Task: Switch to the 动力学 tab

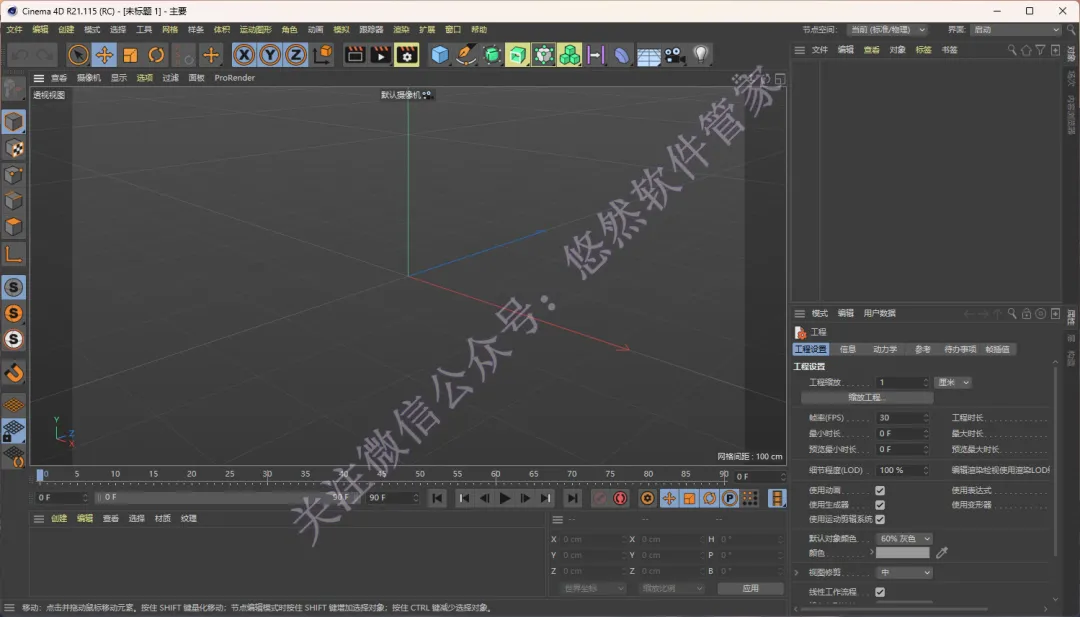Action: [x=885, y=349]
